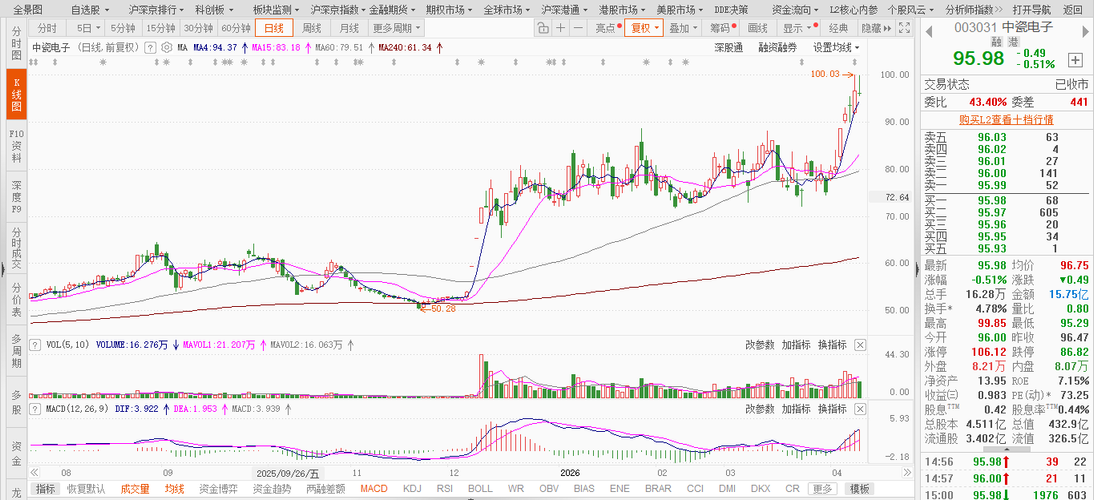This screenshot has height=500, width=1094.
Task: Switch to 60分钟 chart tab
Action: pos(237,28)
